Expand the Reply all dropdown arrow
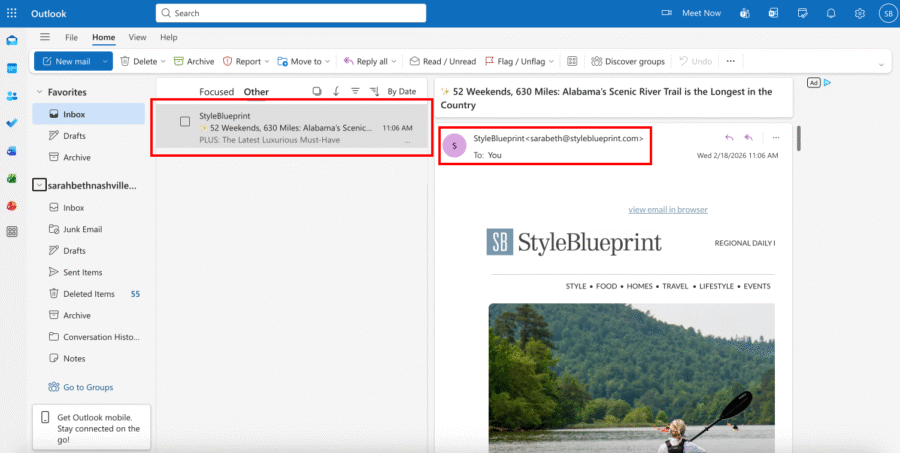 coord(393,61)
